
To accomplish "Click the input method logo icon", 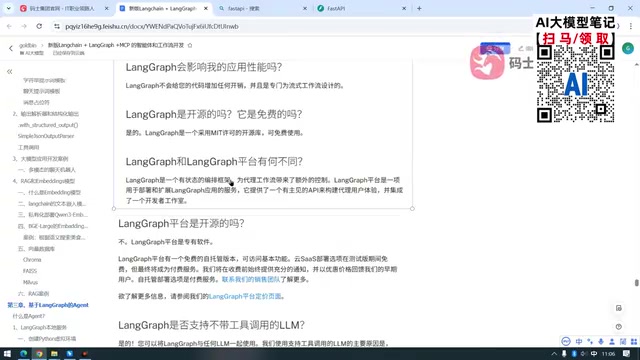I will tap(566, 341).
